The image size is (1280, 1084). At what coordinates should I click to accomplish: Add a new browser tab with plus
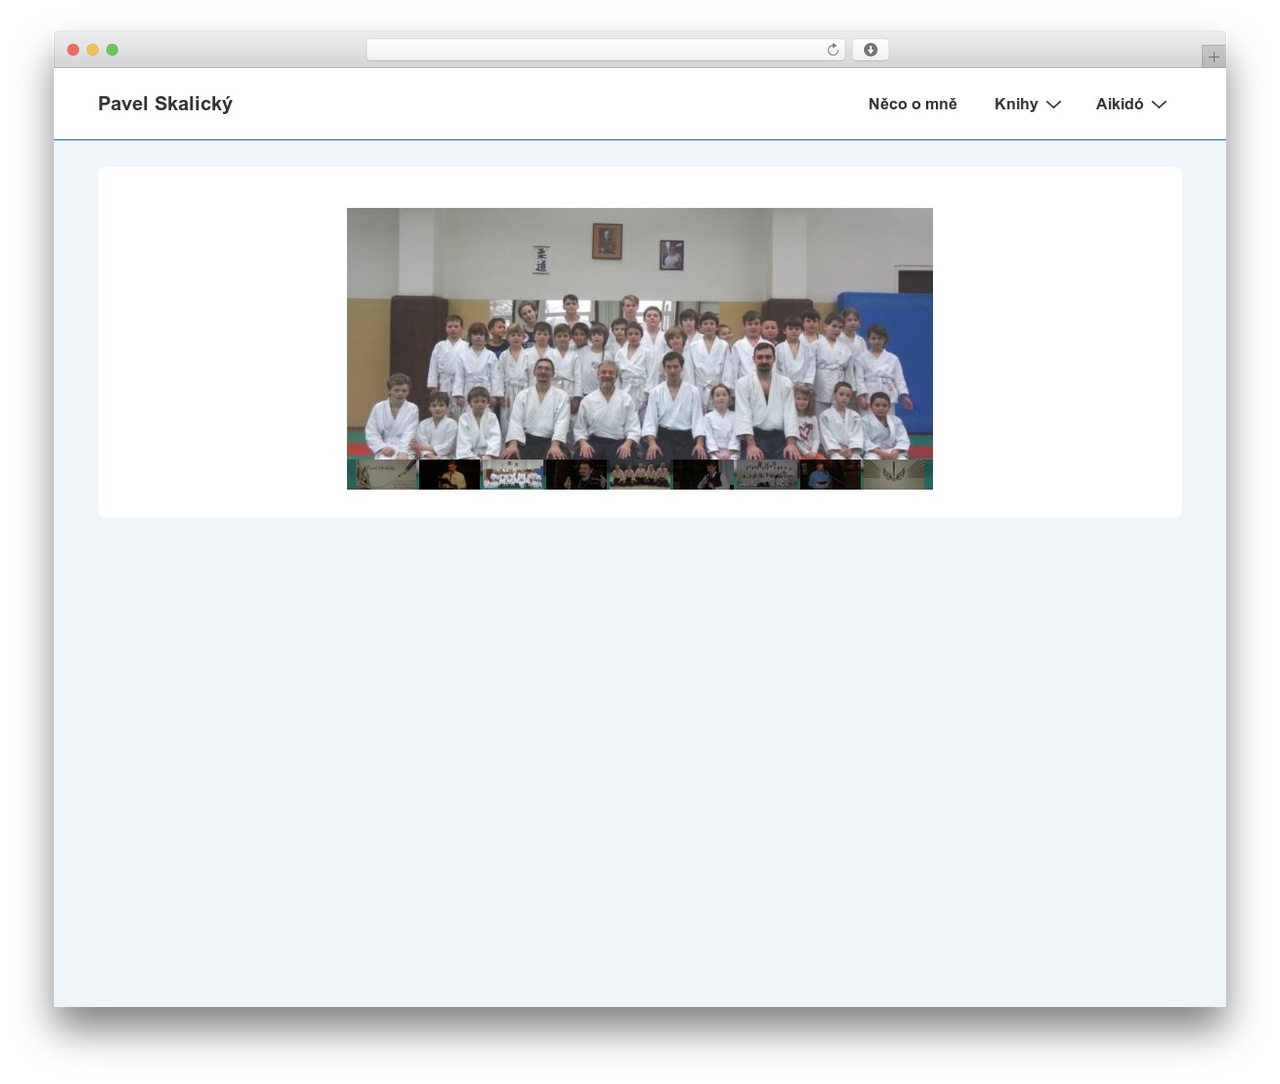pos(1213,57)
